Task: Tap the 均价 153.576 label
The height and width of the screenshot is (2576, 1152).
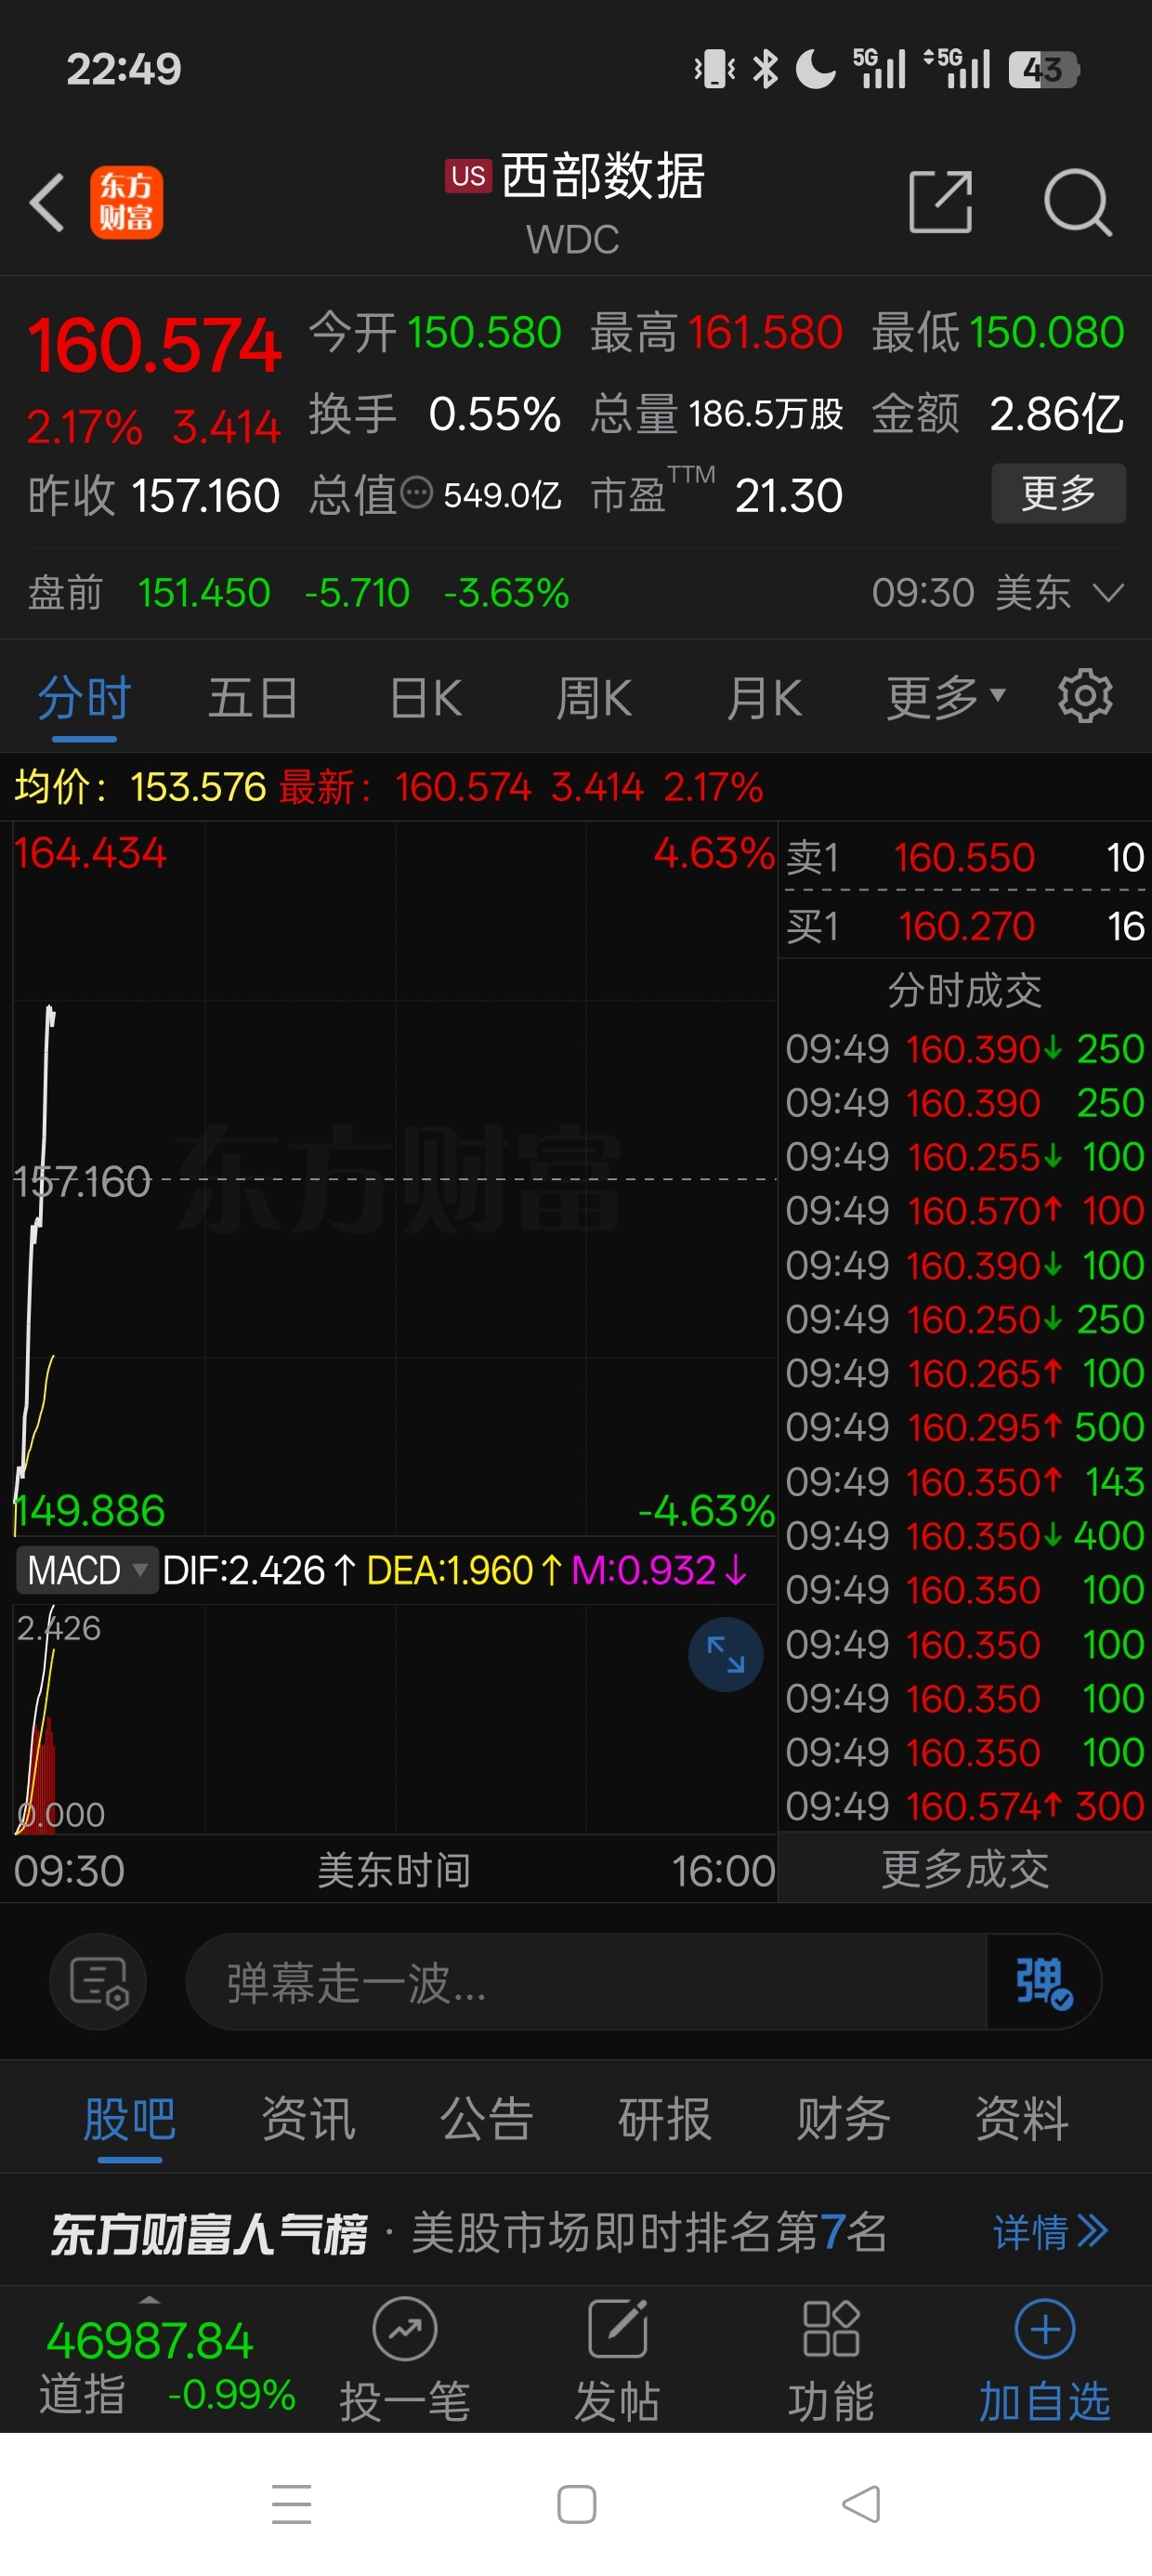Action: (x=140, y=787)
